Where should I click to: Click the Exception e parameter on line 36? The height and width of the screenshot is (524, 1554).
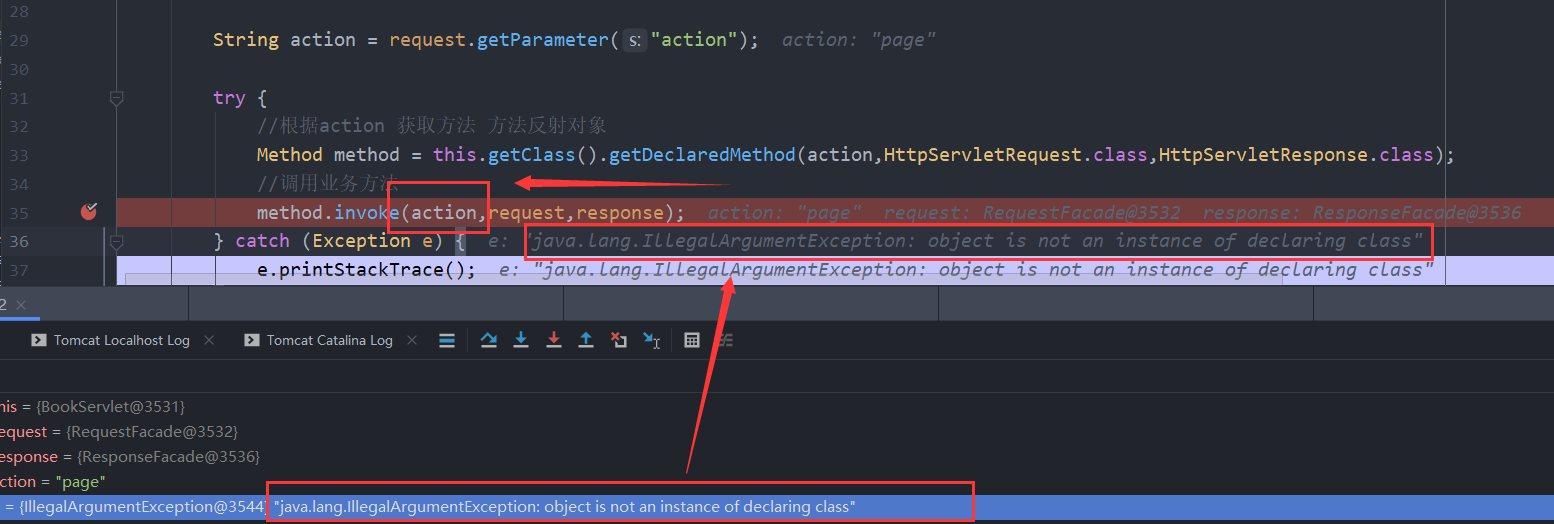373,241
